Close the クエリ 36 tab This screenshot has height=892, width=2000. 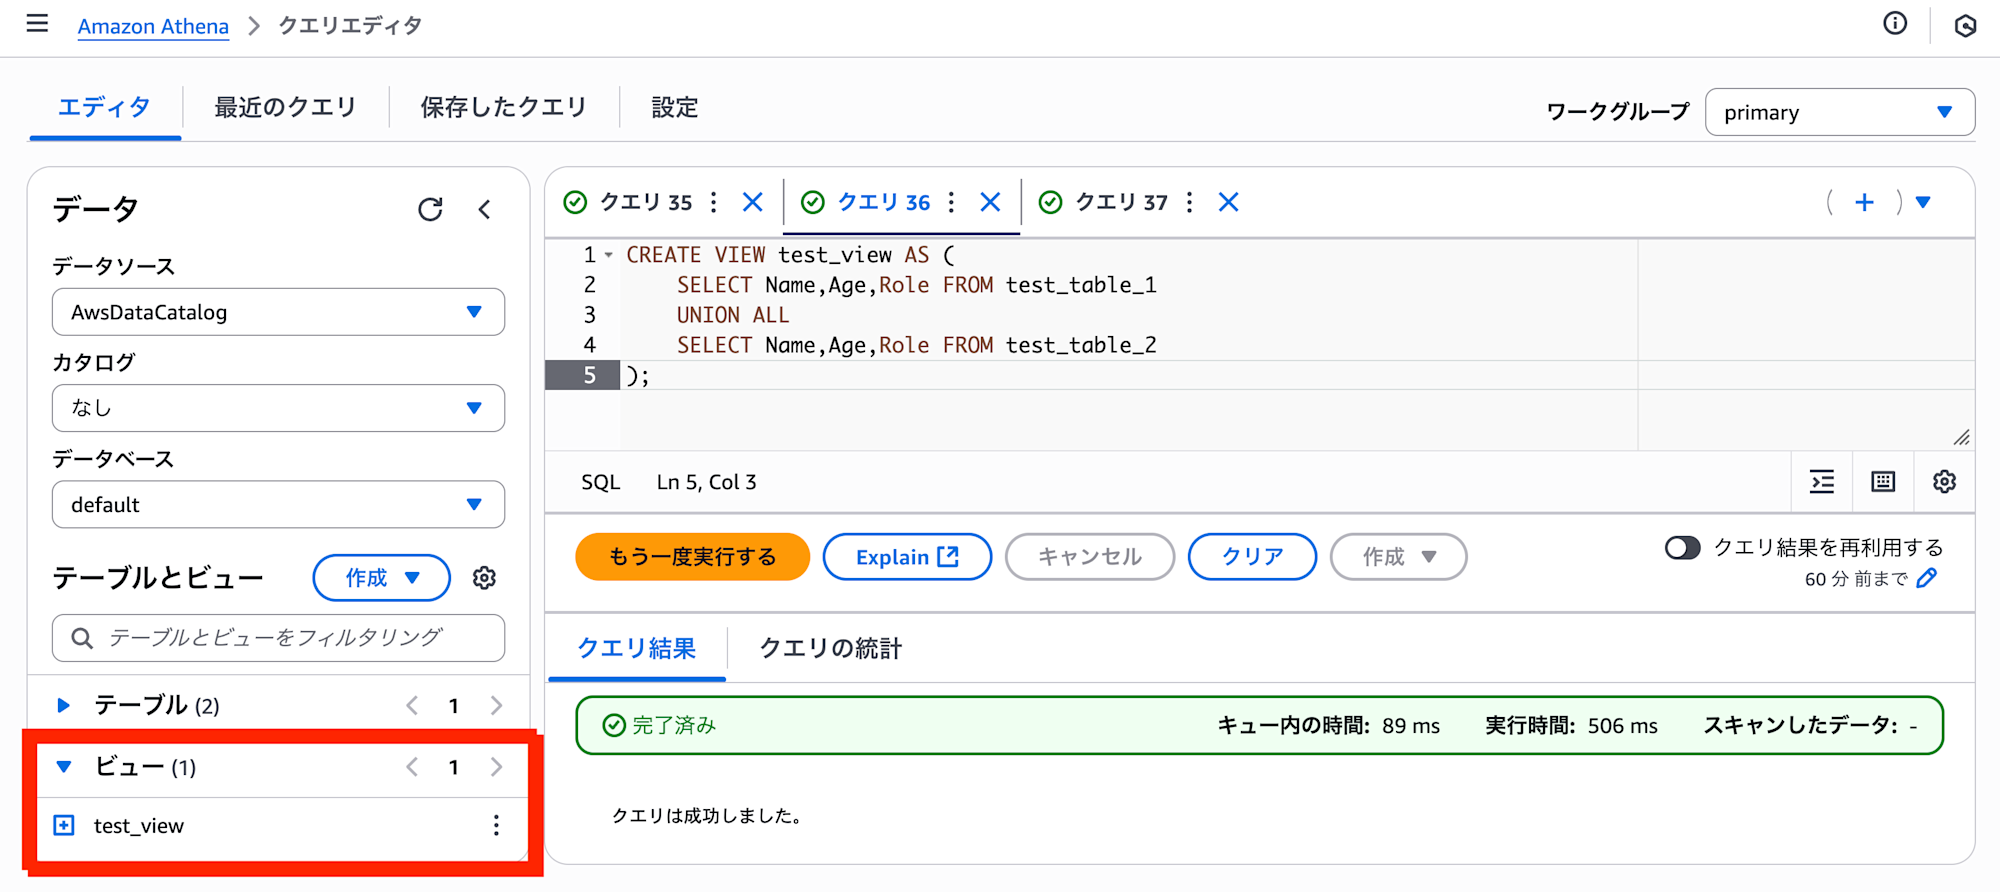990,202
